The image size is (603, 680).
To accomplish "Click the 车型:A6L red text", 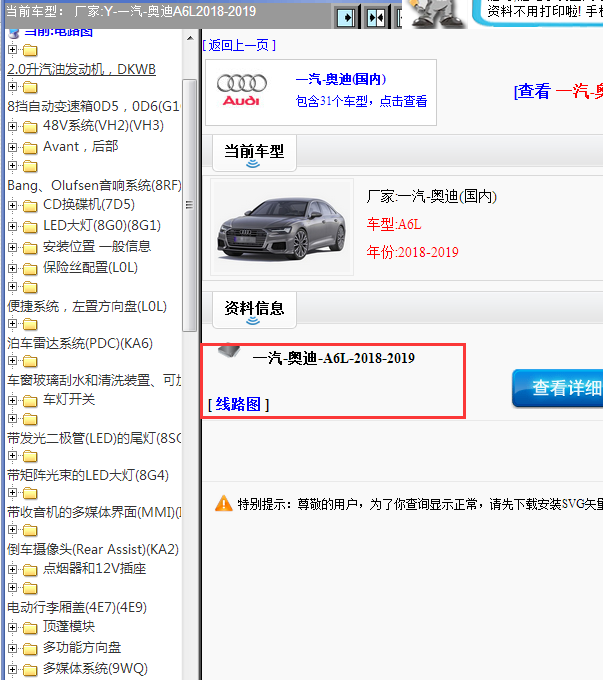I will coord(394,224).
